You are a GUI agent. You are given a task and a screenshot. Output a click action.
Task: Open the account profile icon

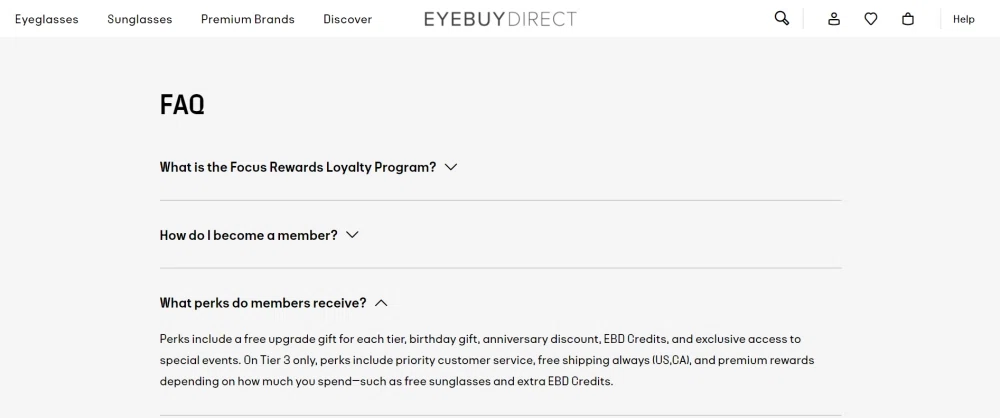[x=834, y=19]
